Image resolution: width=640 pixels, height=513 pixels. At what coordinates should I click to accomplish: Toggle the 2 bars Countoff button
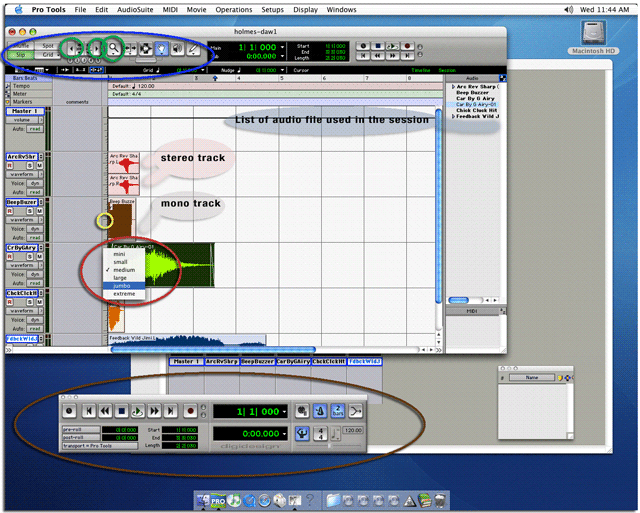pos(338,411)
